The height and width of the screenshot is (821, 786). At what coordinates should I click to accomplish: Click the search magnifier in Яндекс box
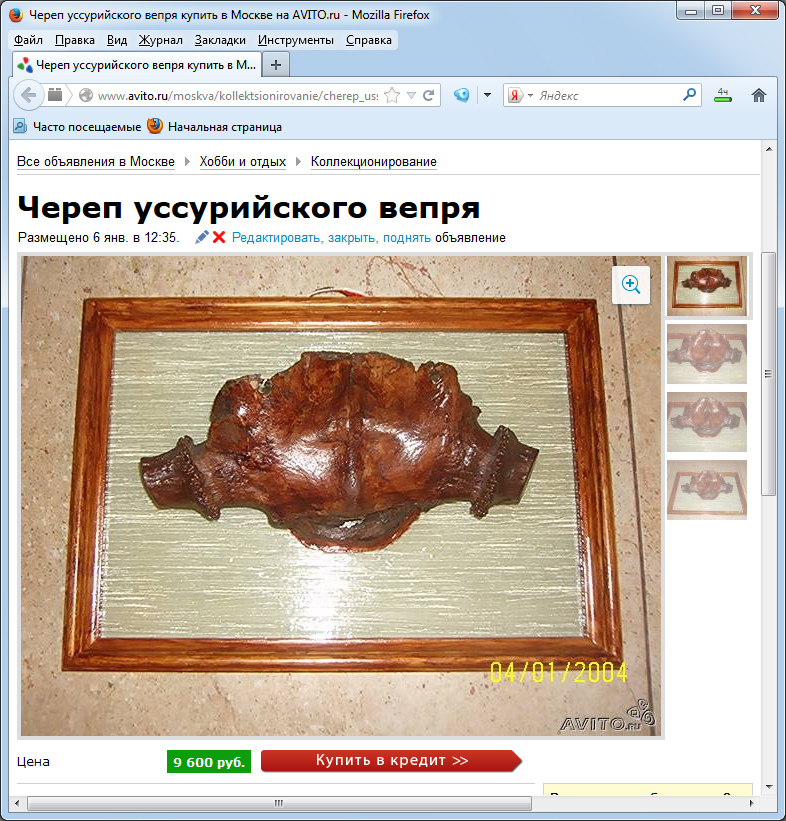coord(690,96)
